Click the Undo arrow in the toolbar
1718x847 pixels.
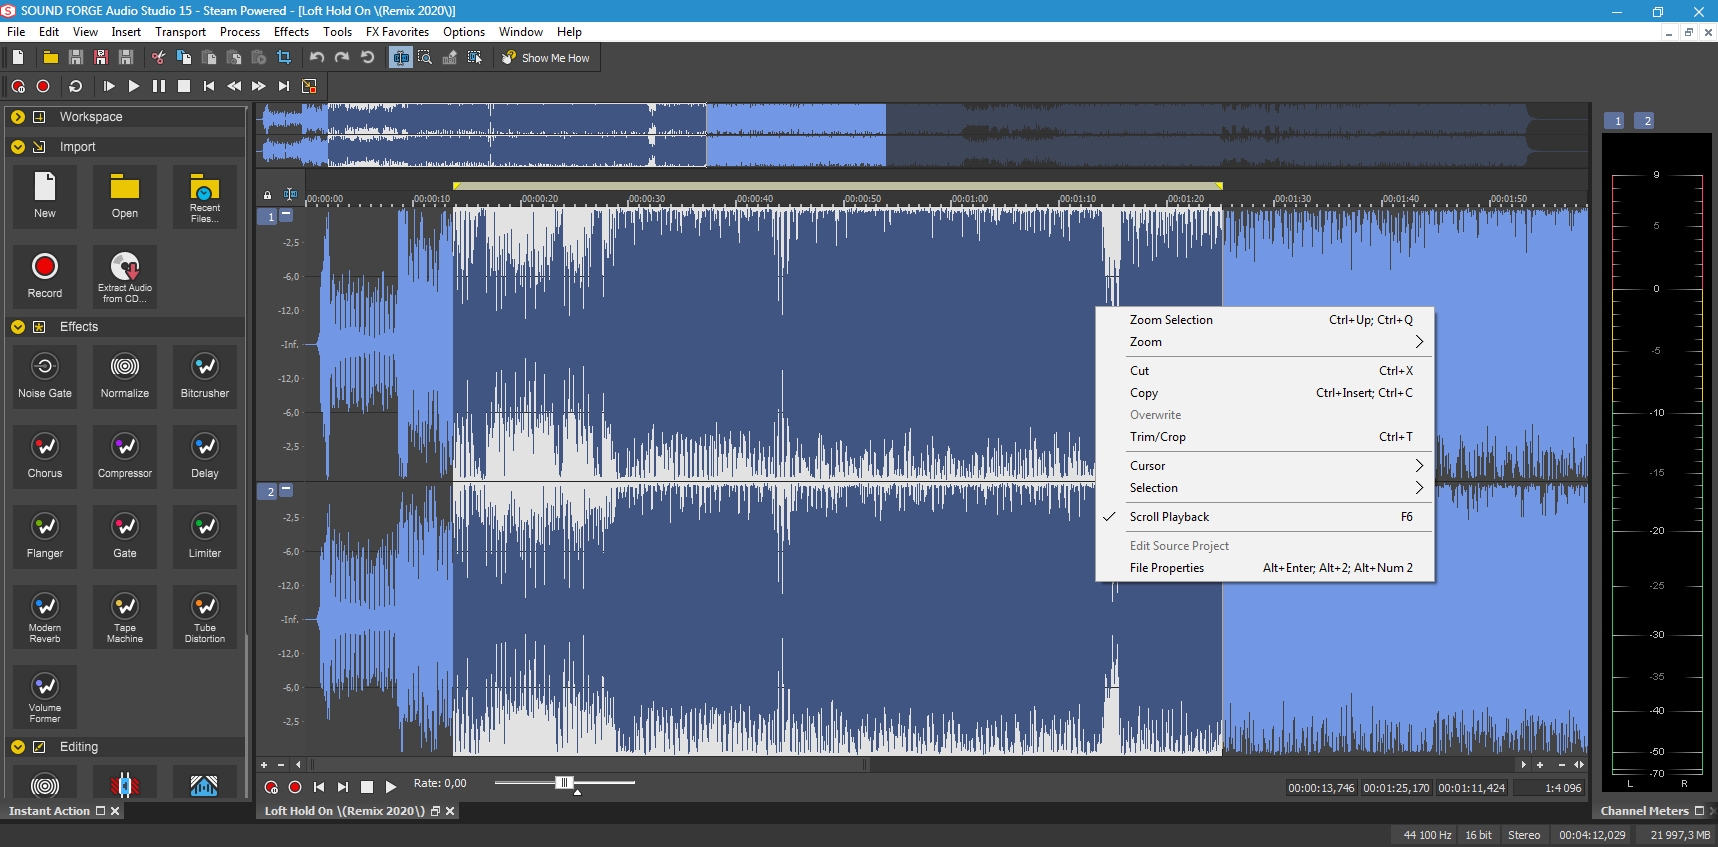point(317,58)
